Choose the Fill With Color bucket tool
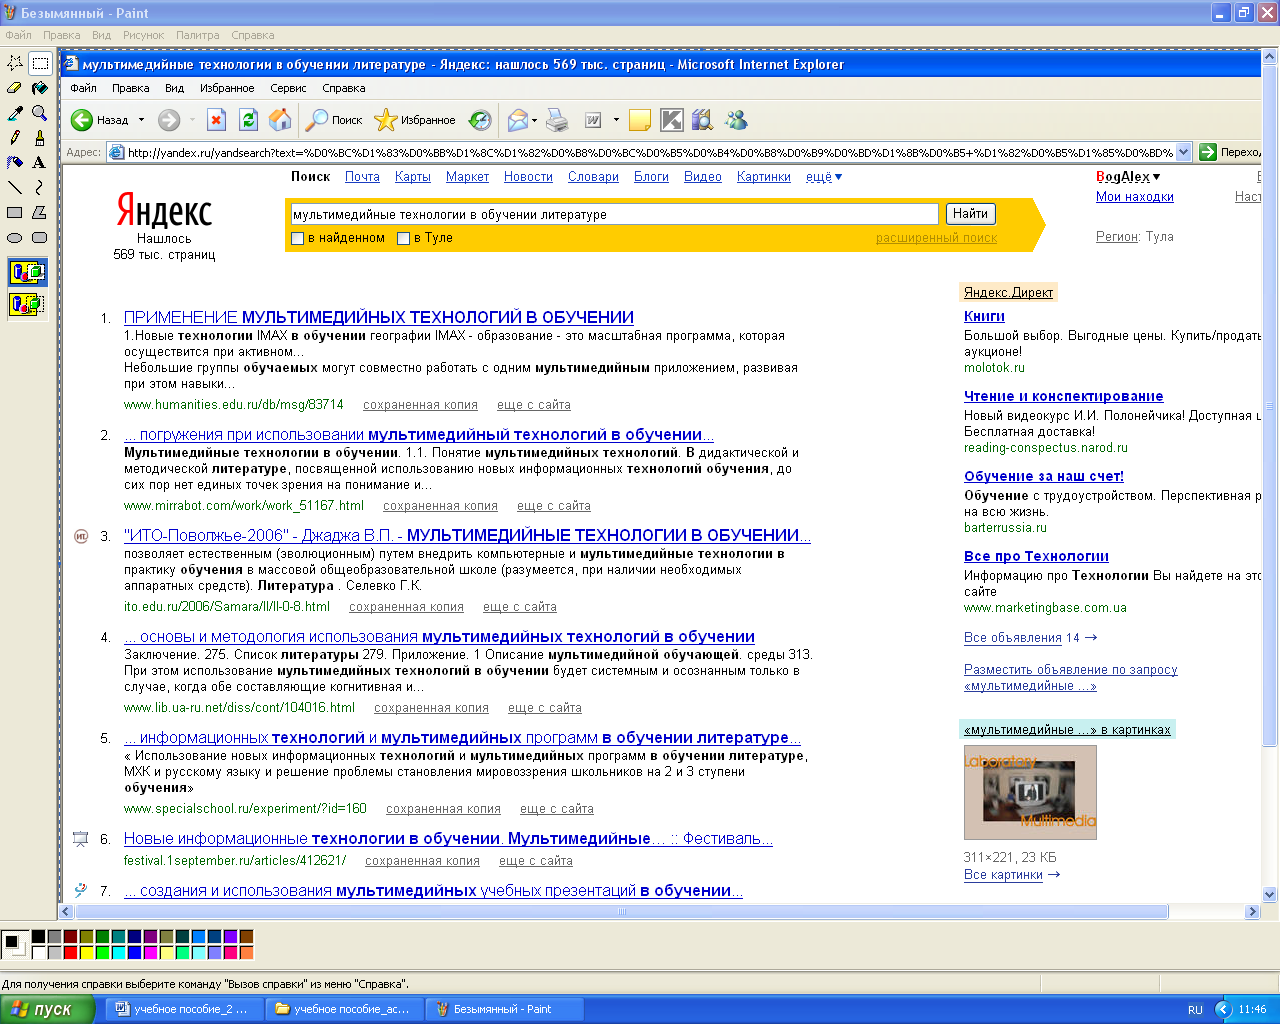1280x1024 pixels. [x=40, y=88]
